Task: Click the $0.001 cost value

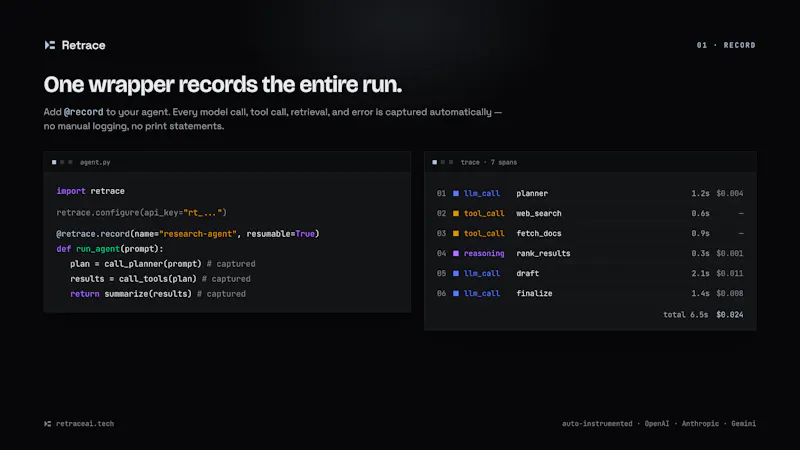Action: pyautogui.click(x=730, y=253)
